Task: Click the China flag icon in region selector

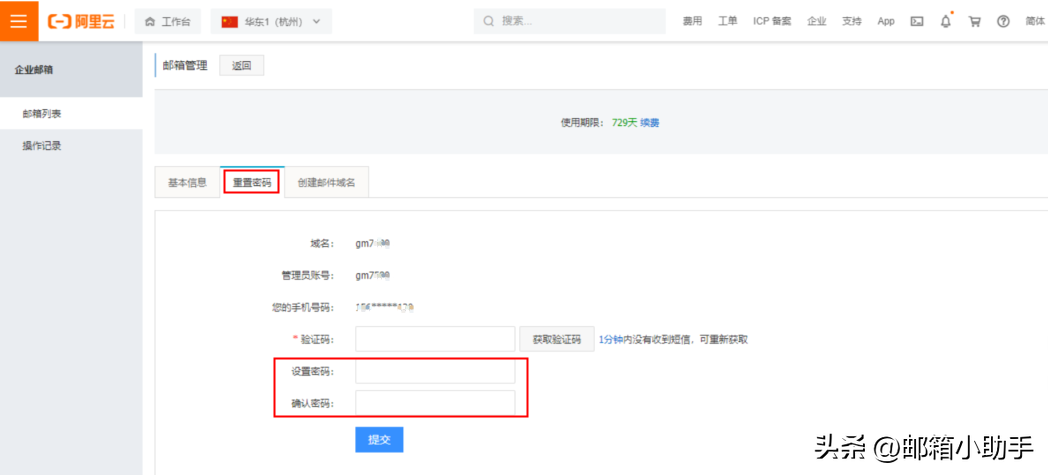Action: pos(230,21)
